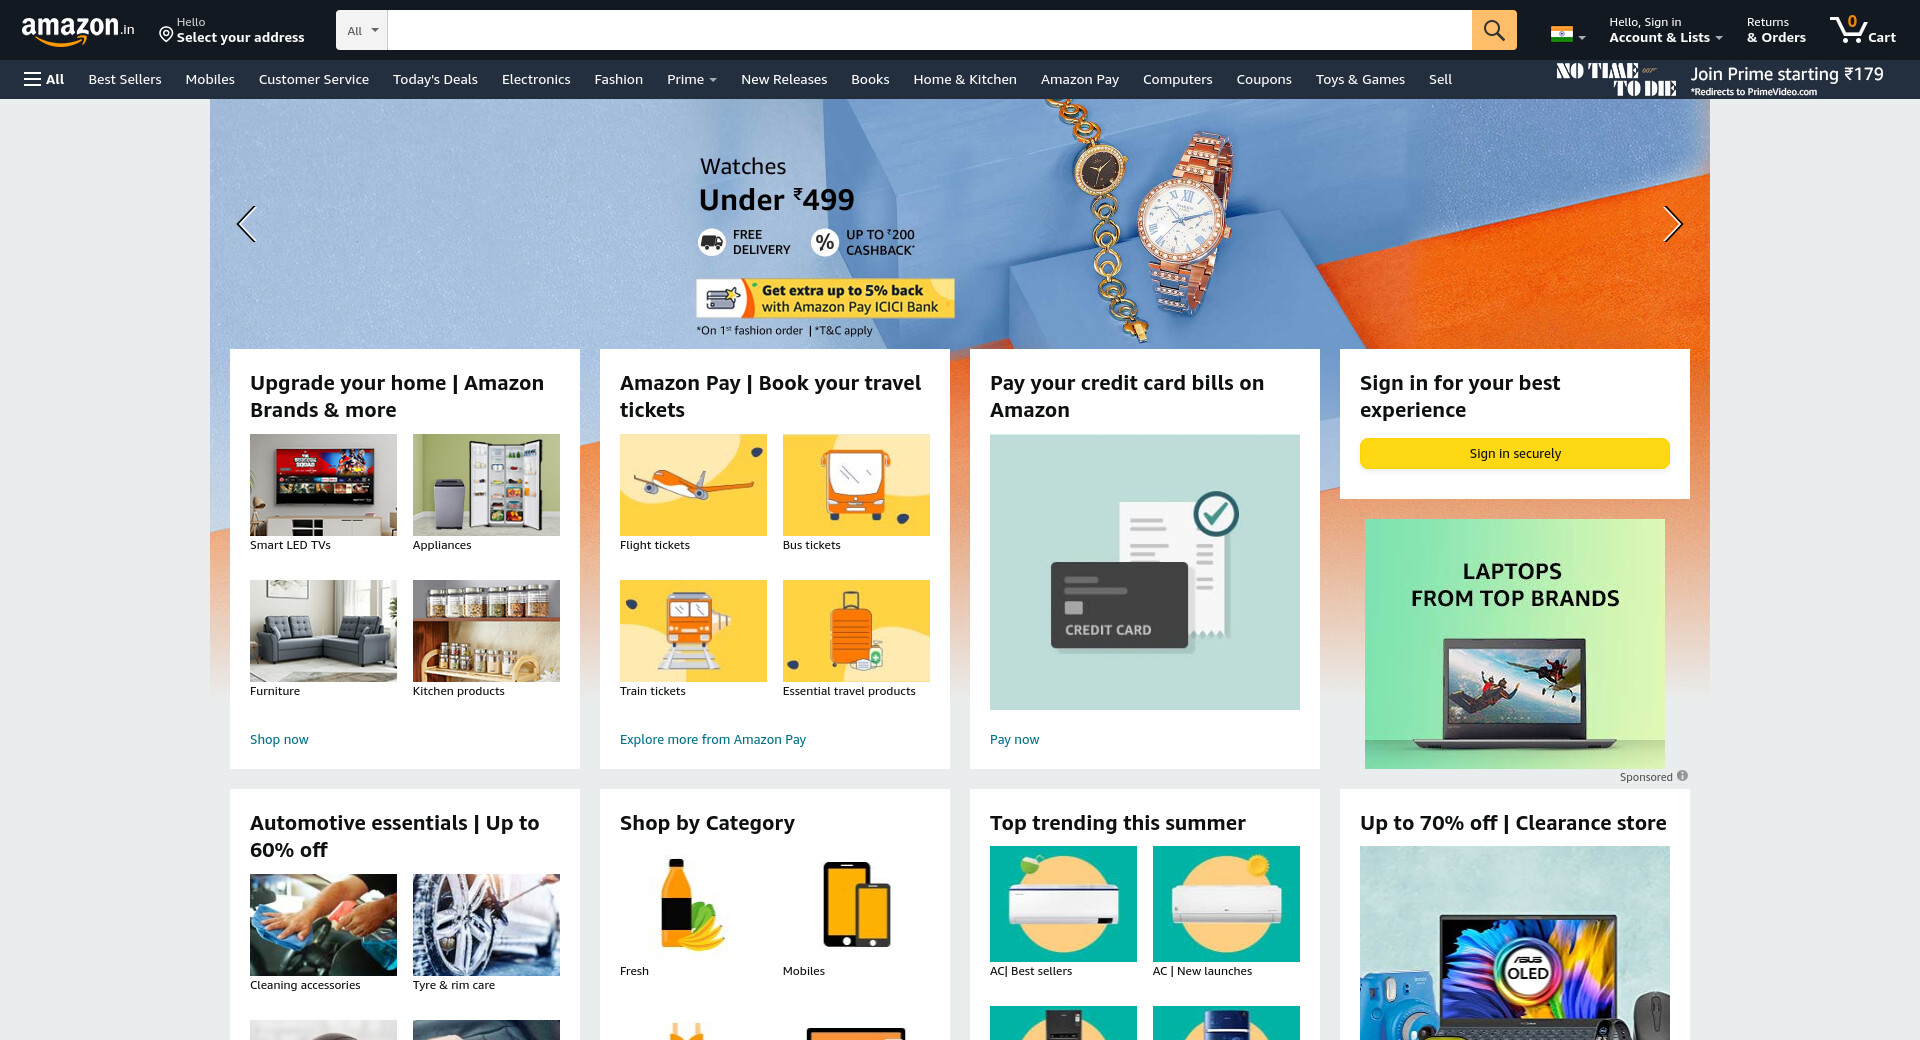
Task: Open the Furniture thumbnail
Action: [x=323, y=631]
